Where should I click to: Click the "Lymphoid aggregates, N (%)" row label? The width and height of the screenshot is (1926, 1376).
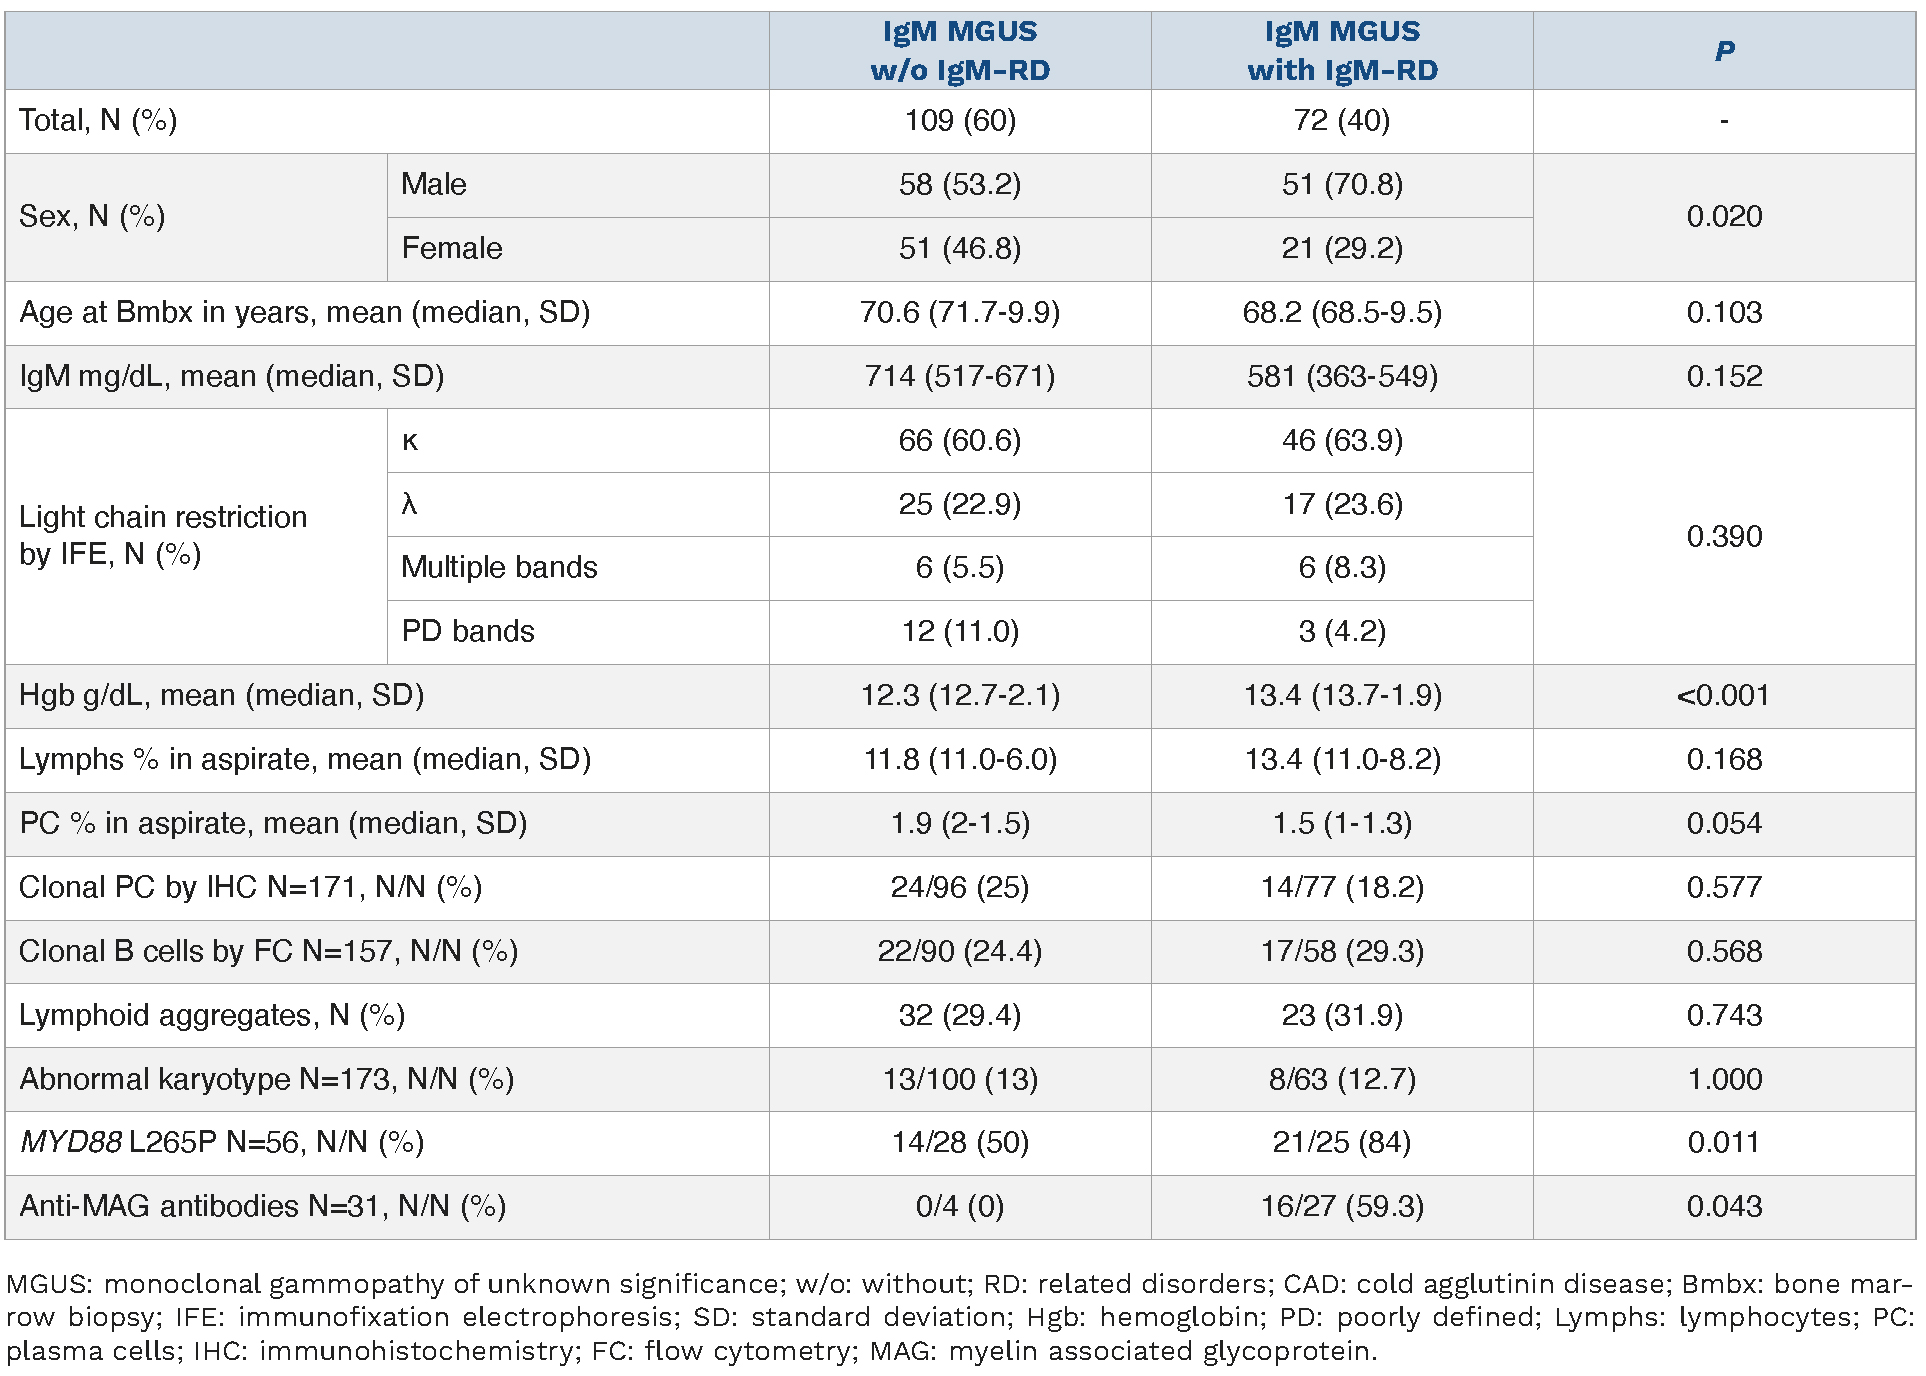click(212, 1015)
